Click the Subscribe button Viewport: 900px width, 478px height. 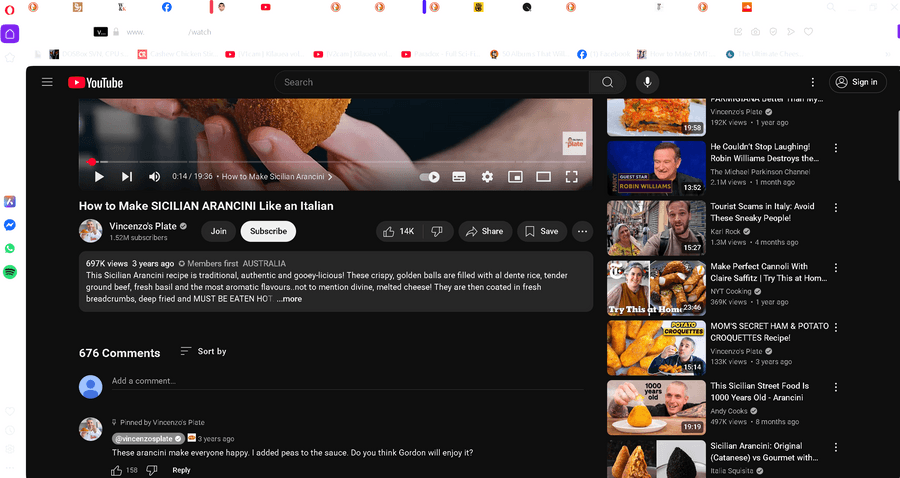(268, 231)
